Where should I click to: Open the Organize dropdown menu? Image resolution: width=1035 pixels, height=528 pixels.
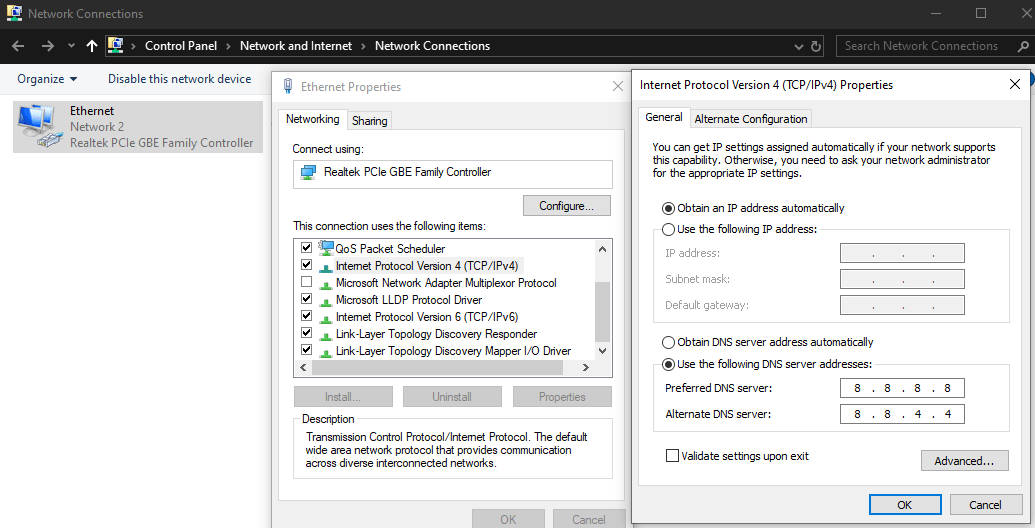pos(46,79)
